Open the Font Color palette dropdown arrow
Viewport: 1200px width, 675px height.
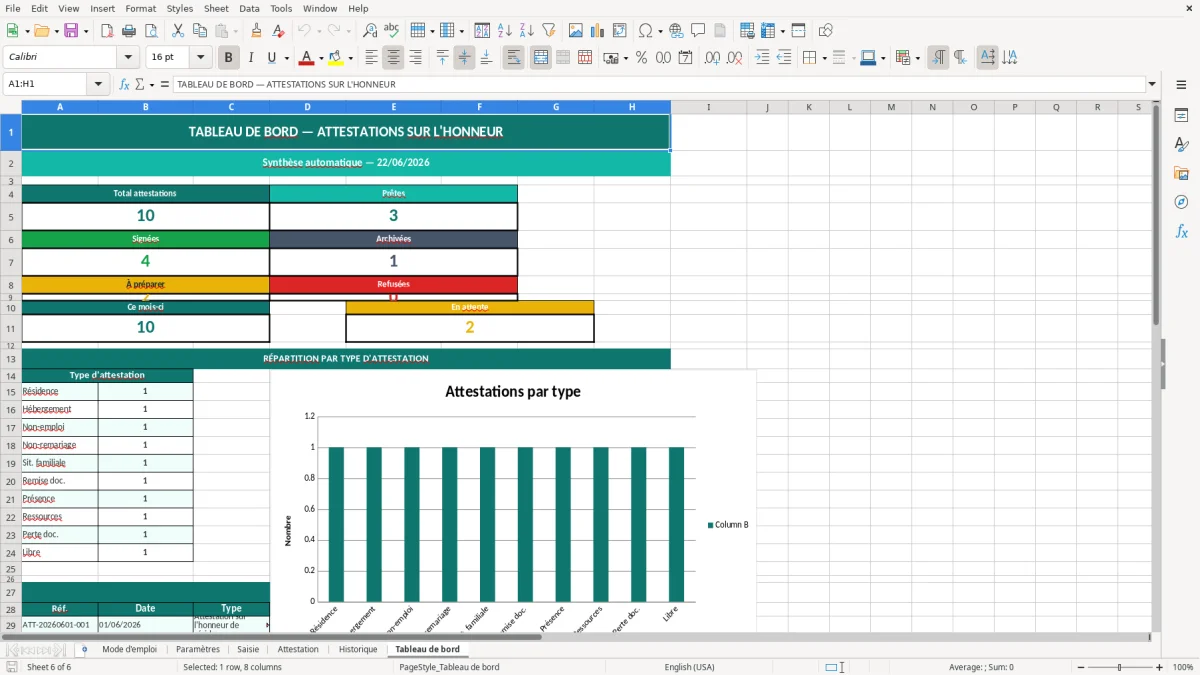click(x=322, y=58)
